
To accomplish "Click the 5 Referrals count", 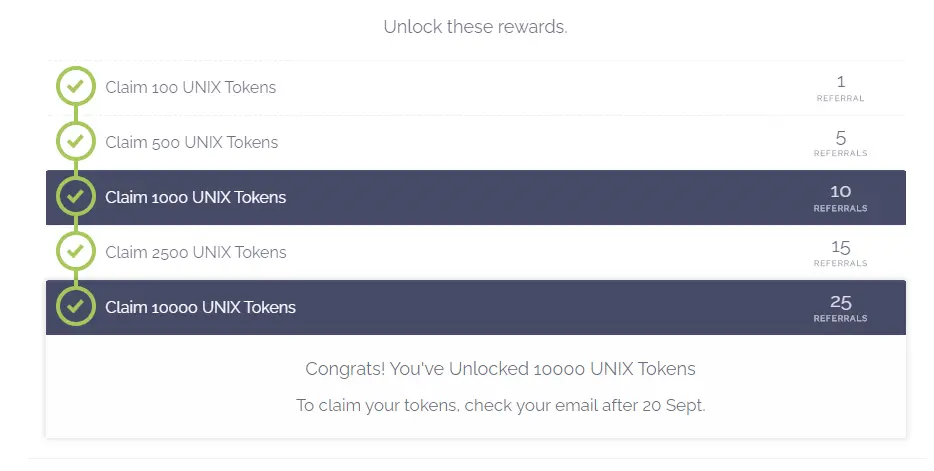I will (x=840, y=144).
